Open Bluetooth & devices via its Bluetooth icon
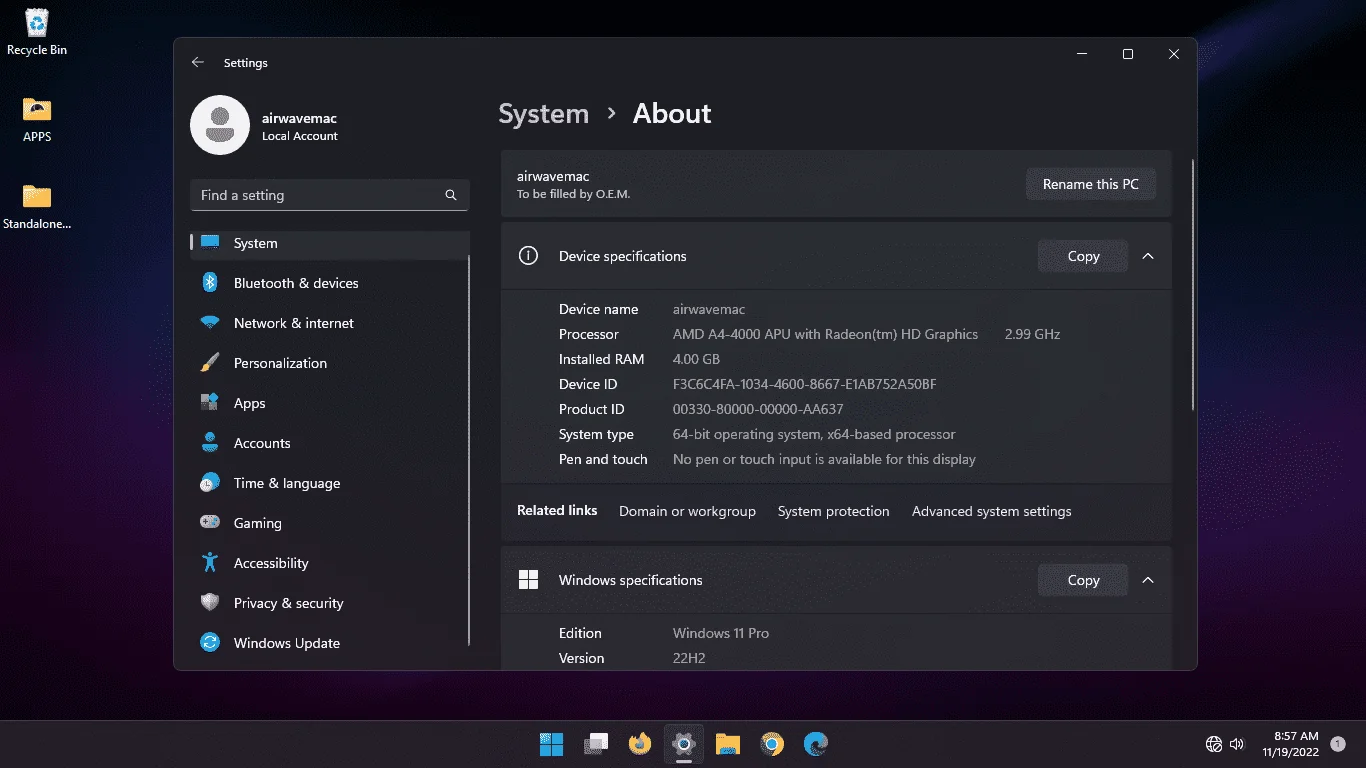The image size is (1366, 768). pyautogui.click(x=210, y=283)
